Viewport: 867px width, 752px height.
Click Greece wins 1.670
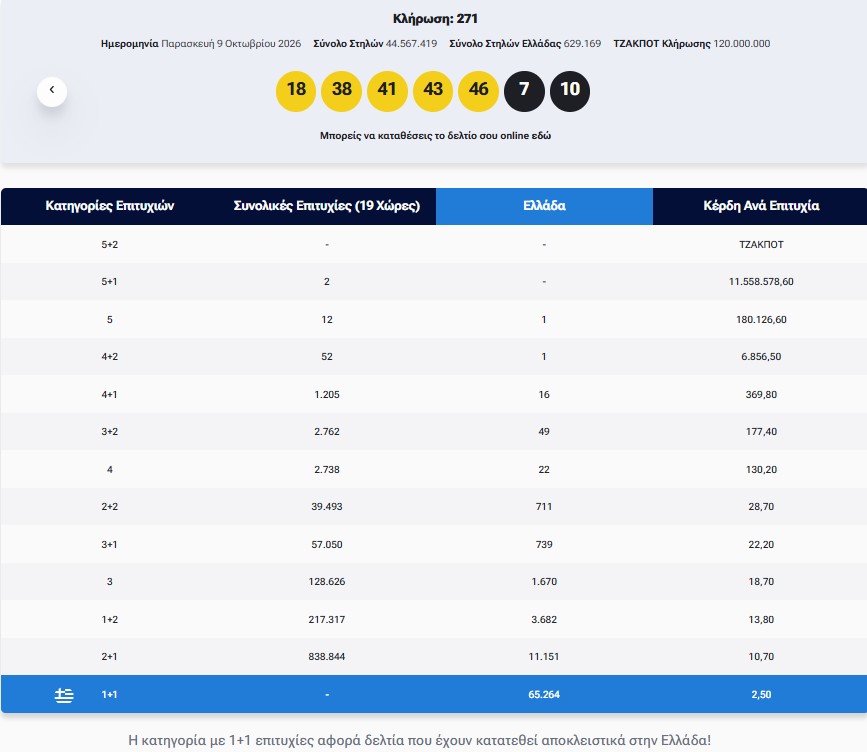tap(544, 582)
